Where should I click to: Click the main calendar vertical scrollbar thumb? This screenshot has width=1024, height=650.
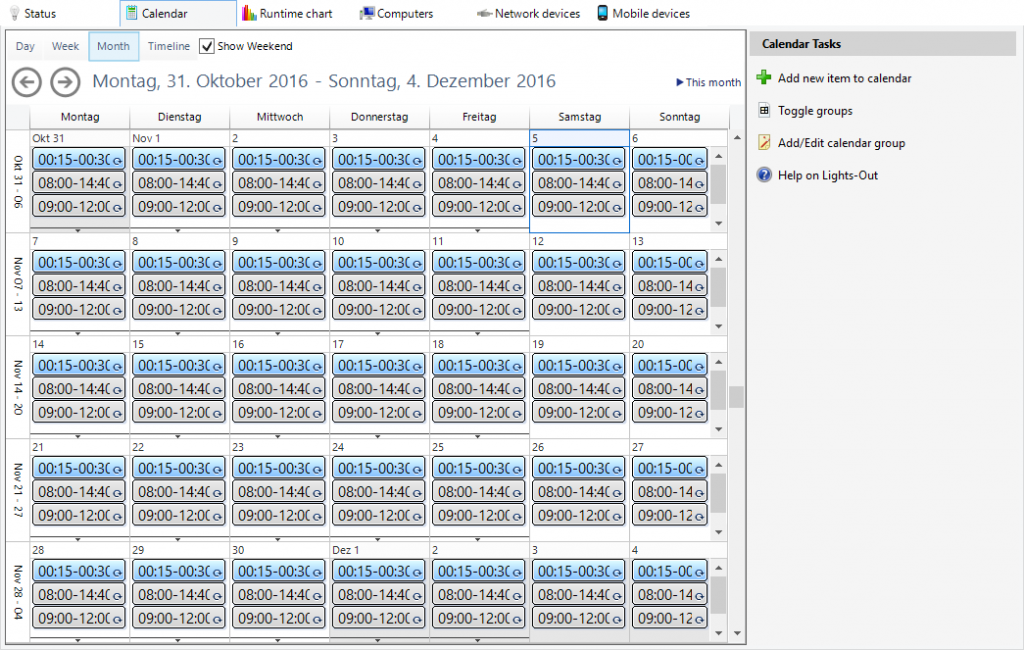pyautogui.click(x=737, y=397)
